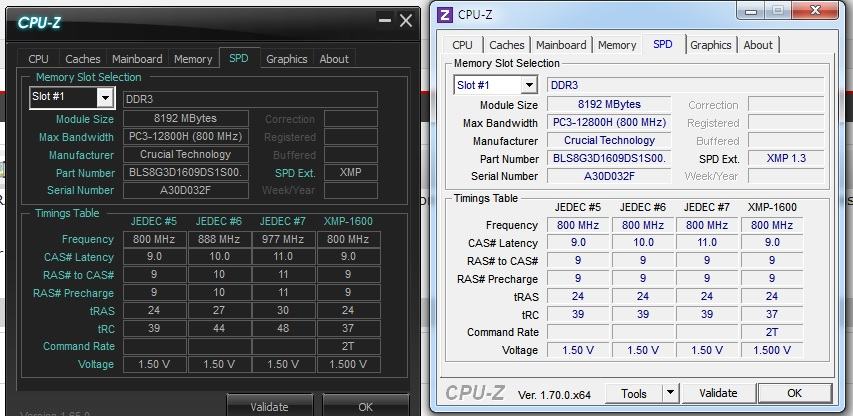Click DDR3 memory type field in dark window
Viewport: 853px width, 416px height.
250,100
